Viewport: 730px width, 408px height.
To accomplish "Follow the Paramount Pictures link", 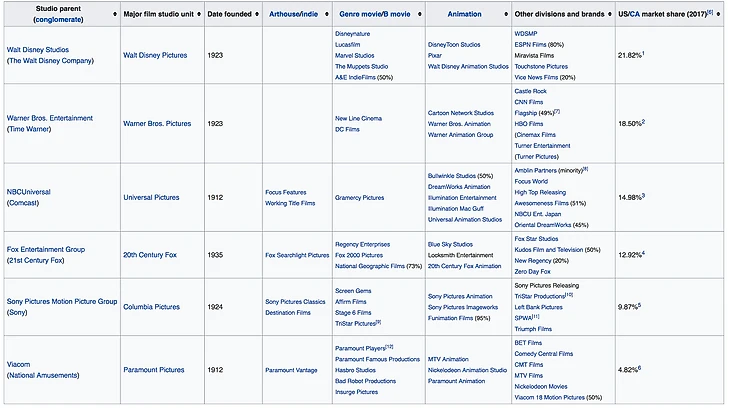I will click(154, 370).
